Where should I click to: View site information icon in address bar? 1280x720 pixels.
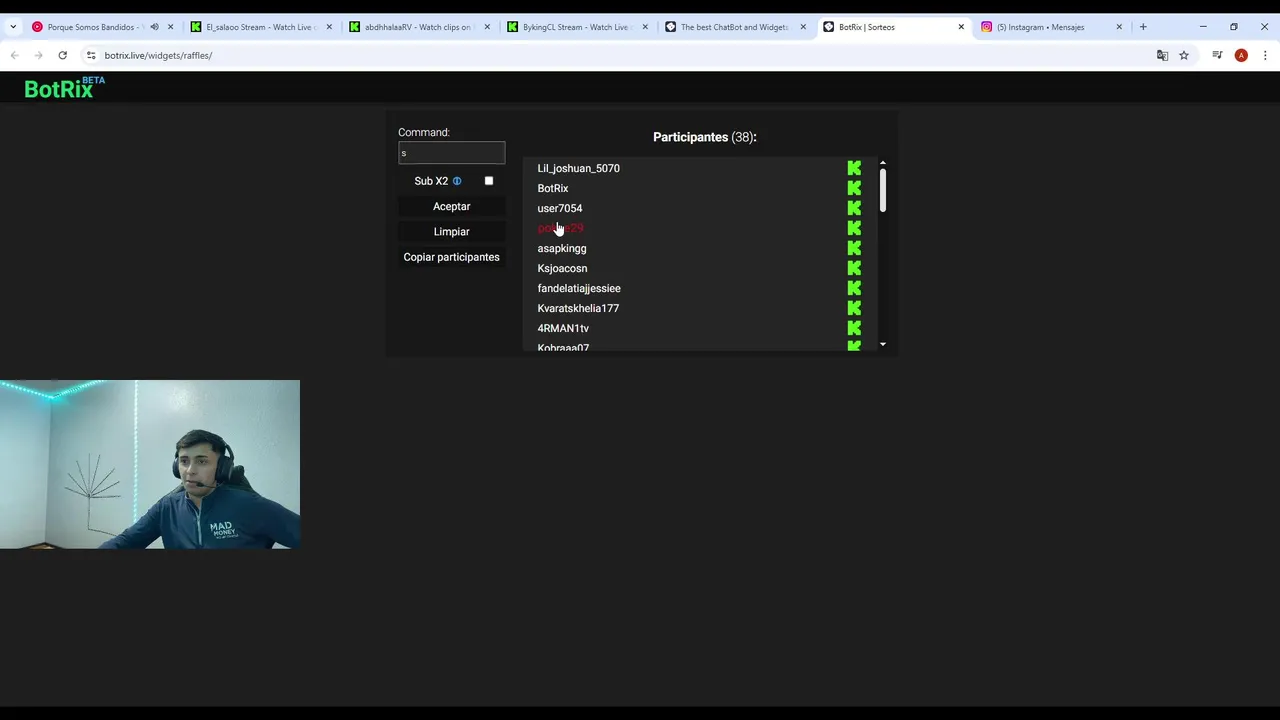pyautogui.click(x=91, y=55)
